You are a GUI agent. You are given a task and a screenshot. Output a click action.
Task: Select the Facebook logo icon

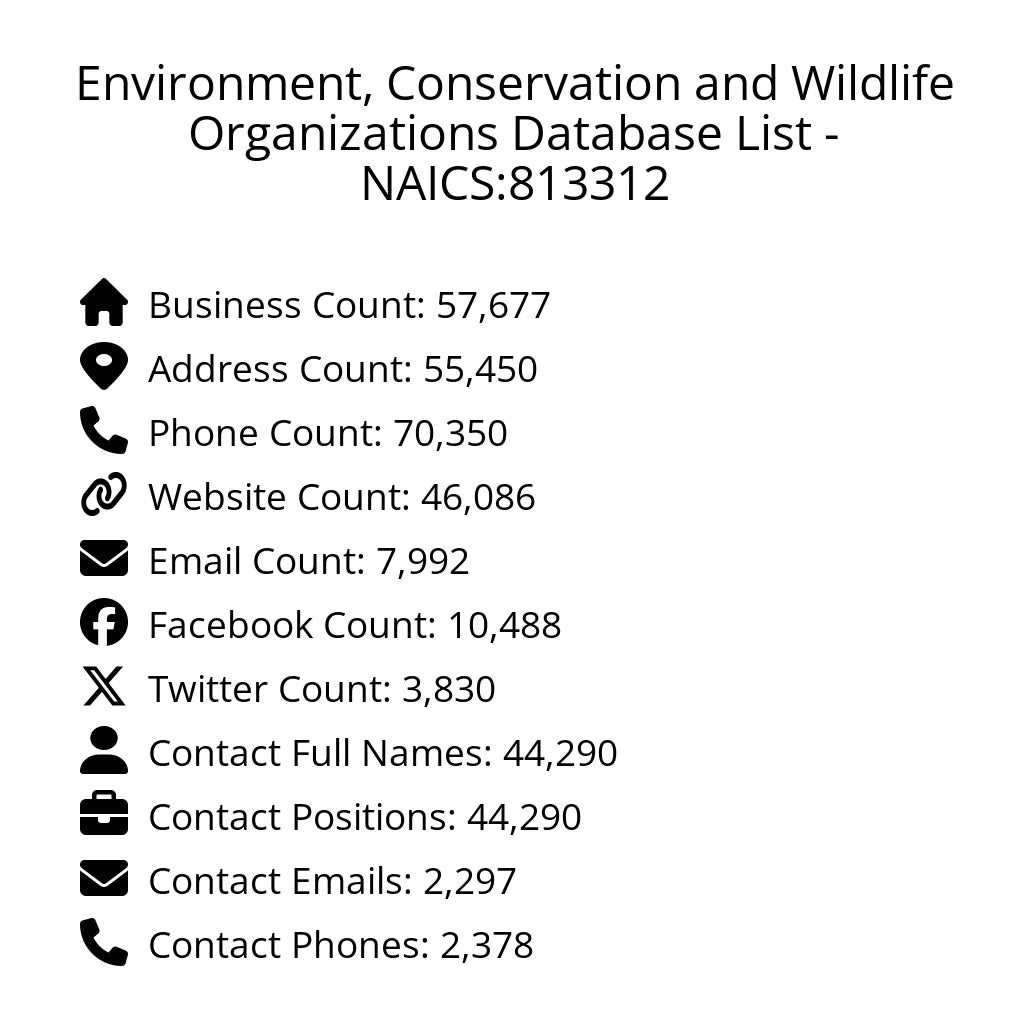[104, 623]
